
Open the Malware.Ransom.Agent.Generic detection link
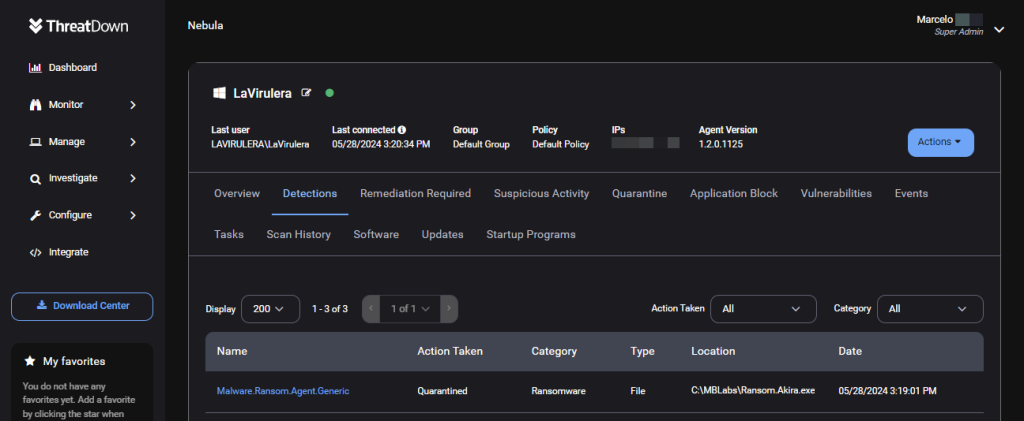coord(283,391)
